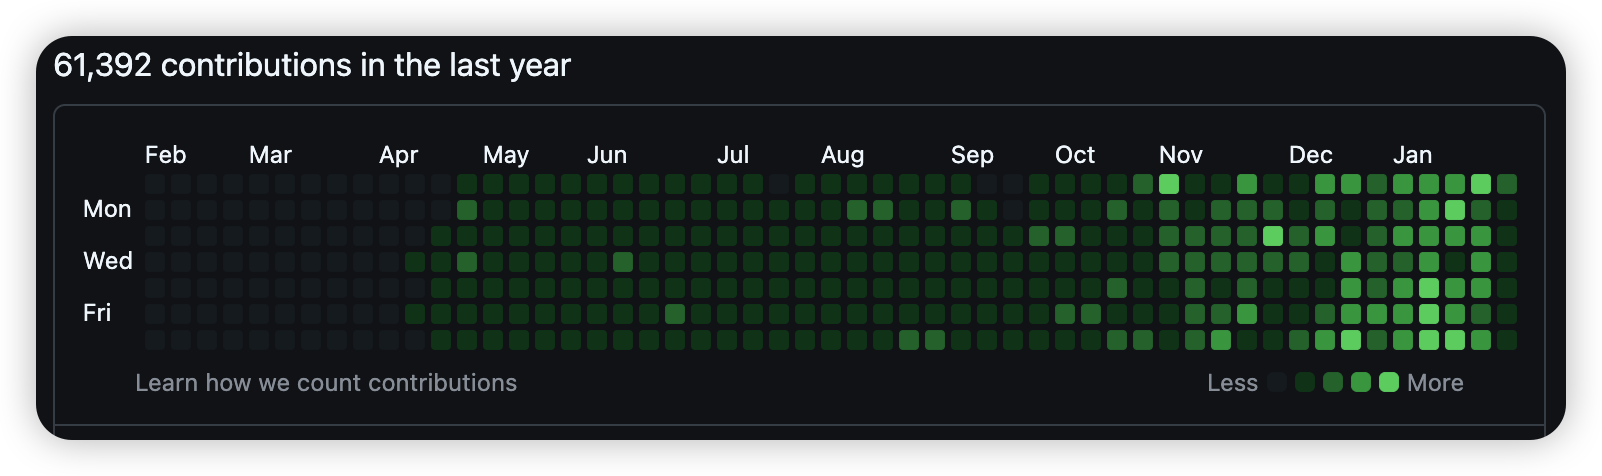This screenshot has width=1602, height=476.
Task: Click the Jan month label
Action: tap(1412, 155)
